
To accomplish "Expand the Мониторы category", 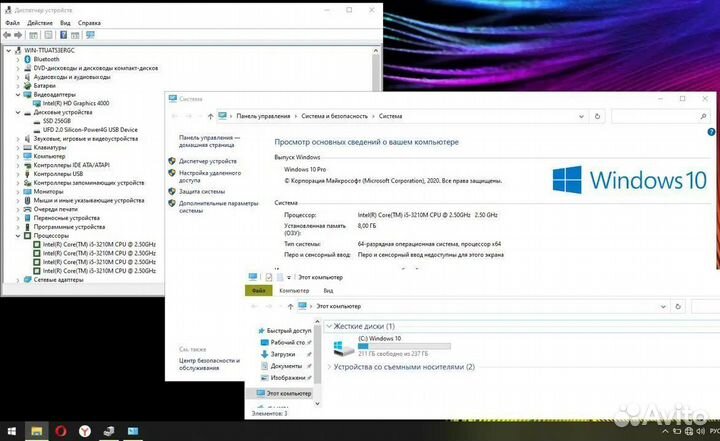I will tap(18, 192).
